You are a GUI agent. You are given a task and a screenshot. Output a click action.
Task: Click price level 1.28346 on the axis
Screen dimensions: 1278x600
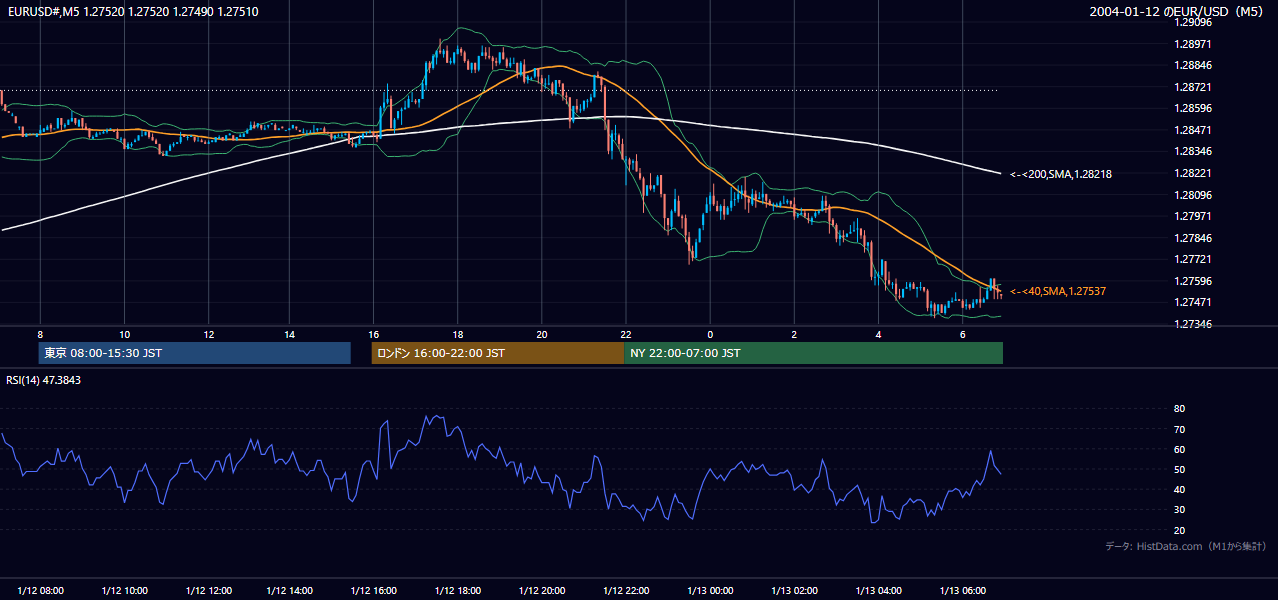click(x=1192, y=151)
